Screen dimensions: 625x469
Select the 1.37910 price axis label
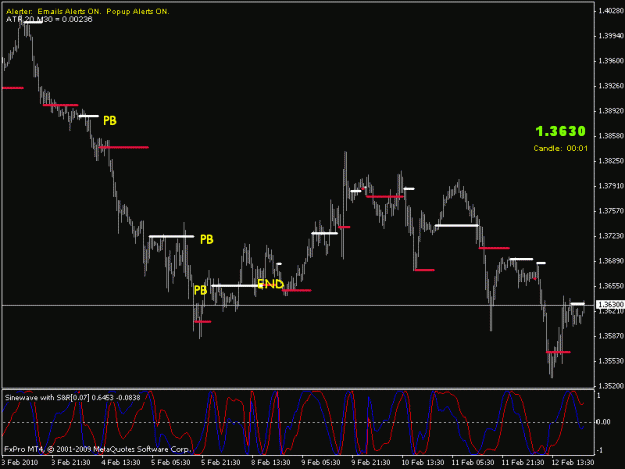tap(611, 186)
